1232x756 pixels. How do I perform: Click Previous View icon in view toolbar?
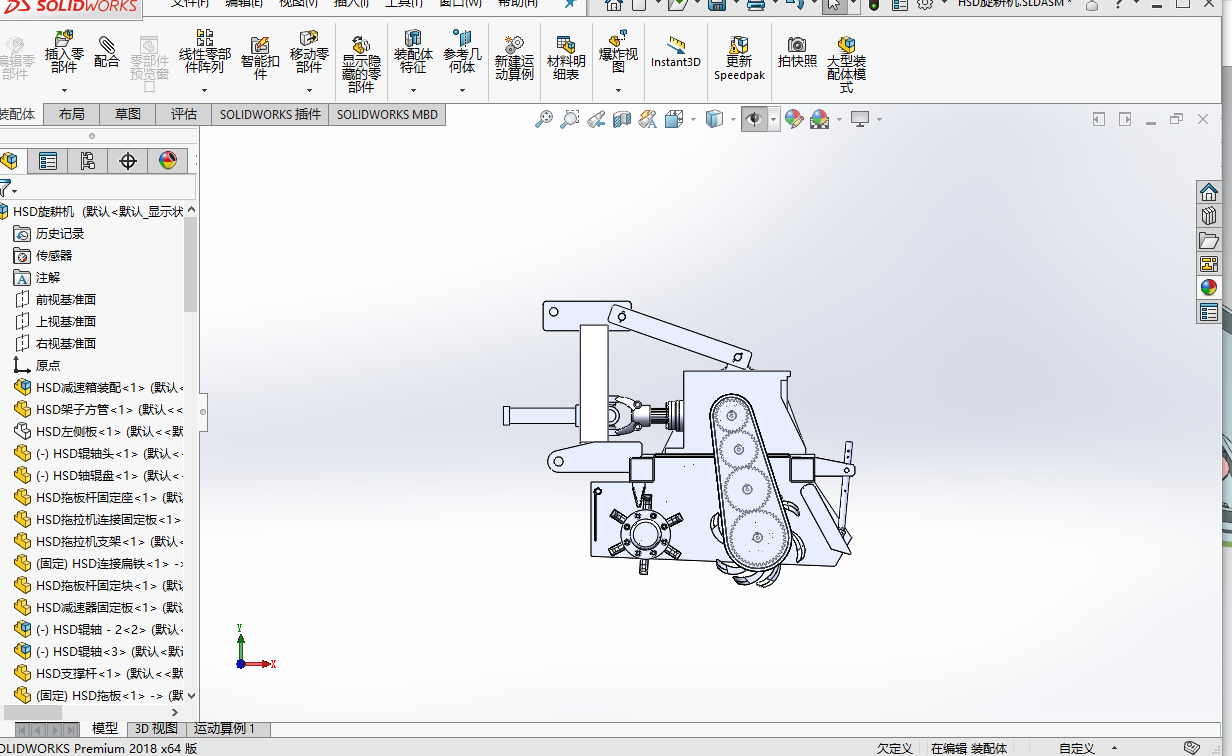pos(595,119)
